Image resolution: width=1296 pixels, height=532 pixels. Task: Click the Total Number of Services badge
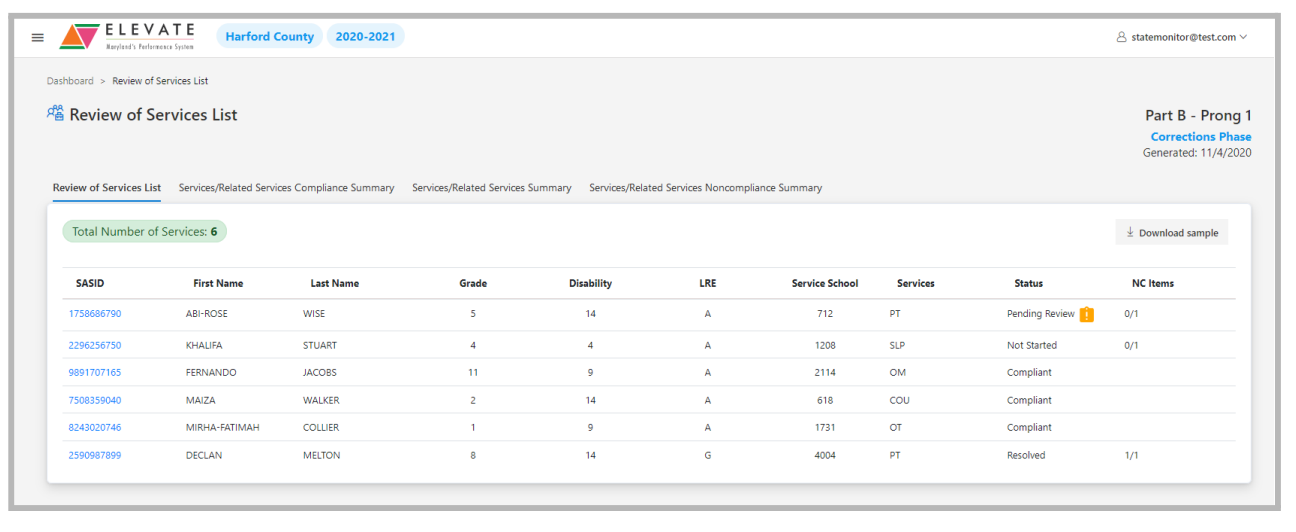(x=145, y=232)
